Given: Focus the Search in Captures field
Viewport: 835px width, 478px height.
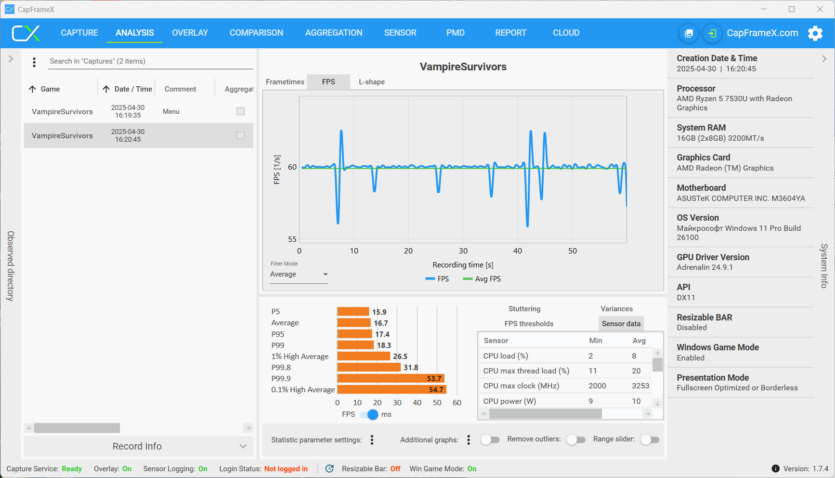Looking at the screenshot, I should click(151, 61).
